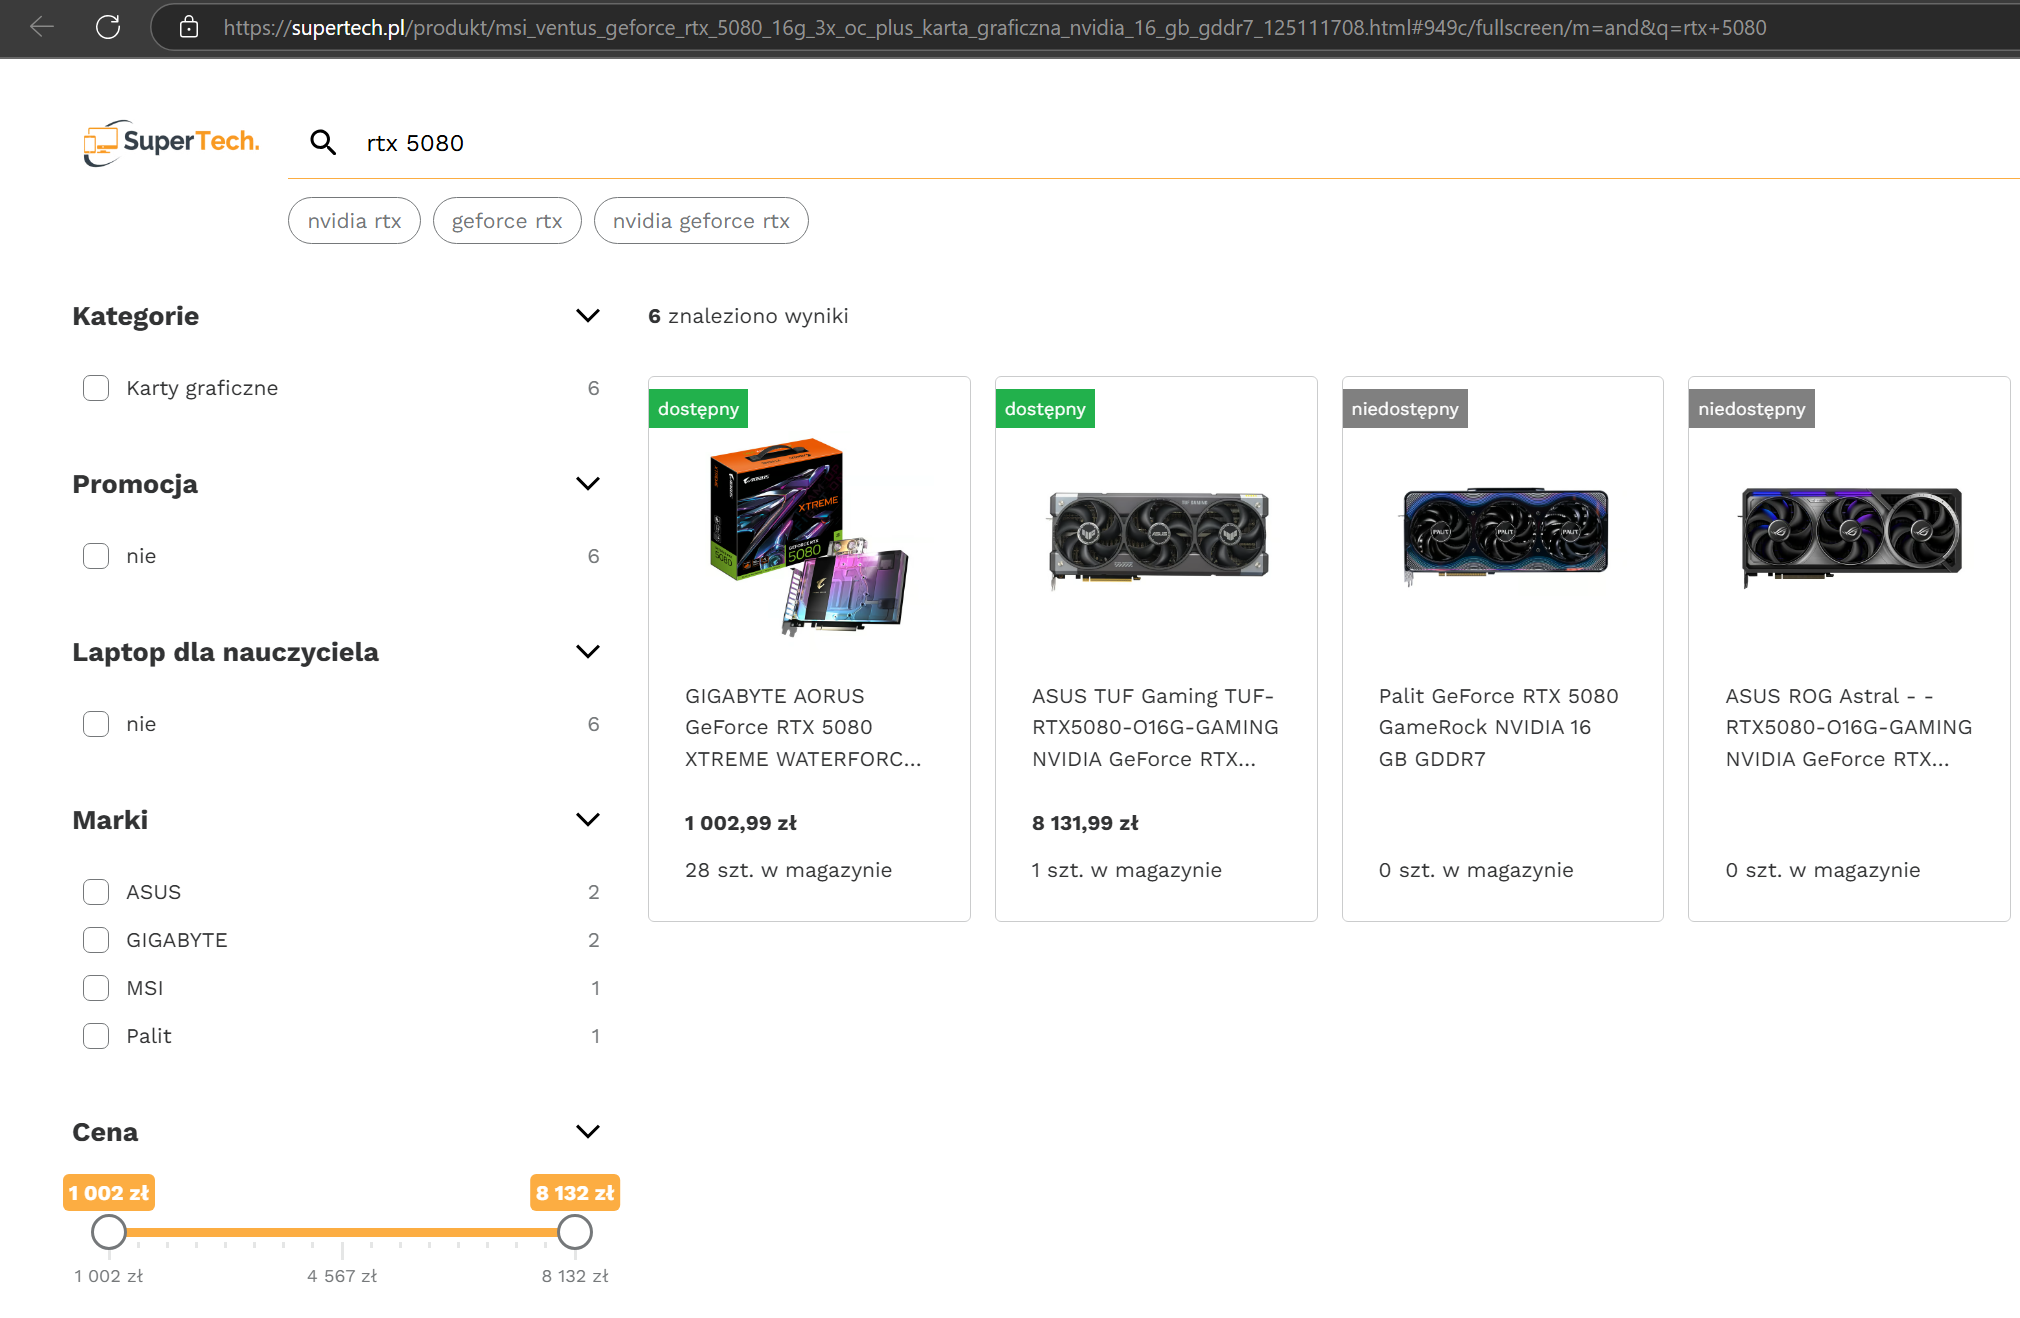Check the Karty graficzne category checkbox
The width and height of the screenshot is (2020, 1318).
coord(96,388)
